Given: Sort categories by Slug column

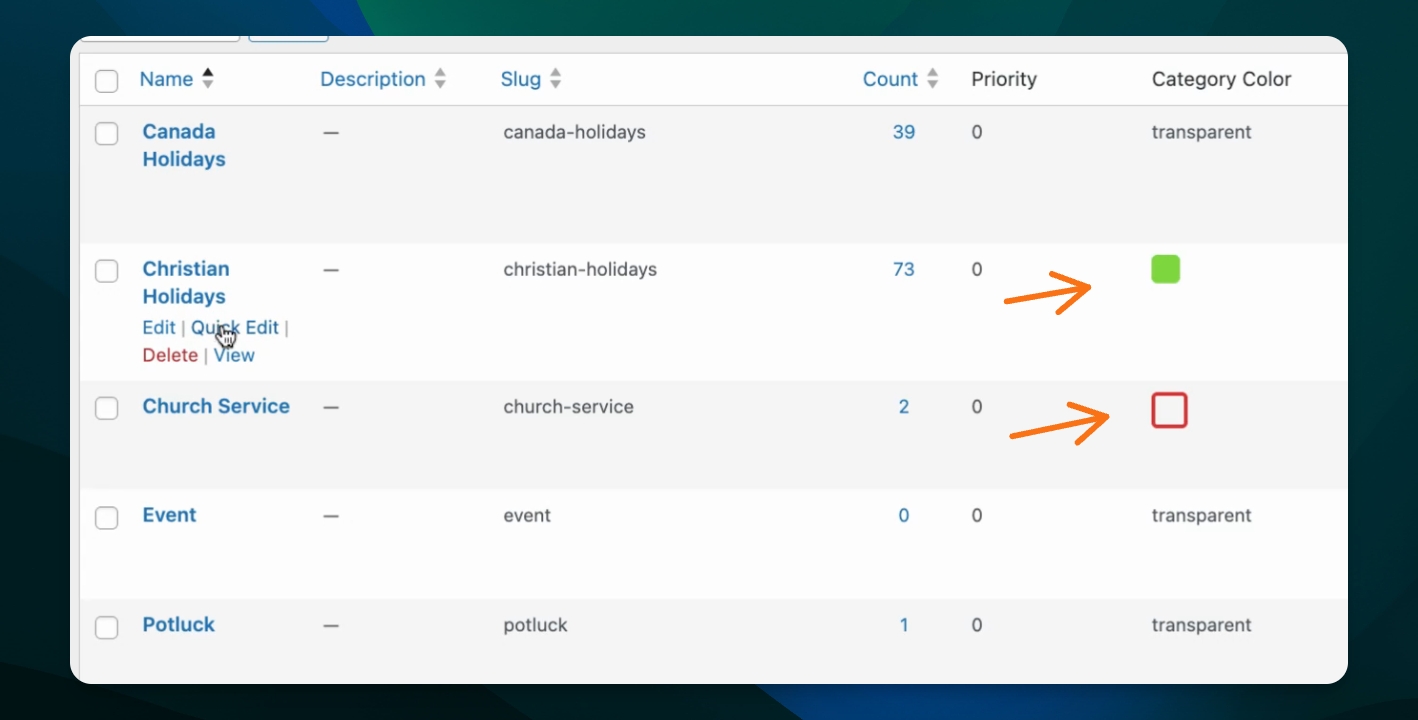Looking at the screenshot, I should (521, 79).
